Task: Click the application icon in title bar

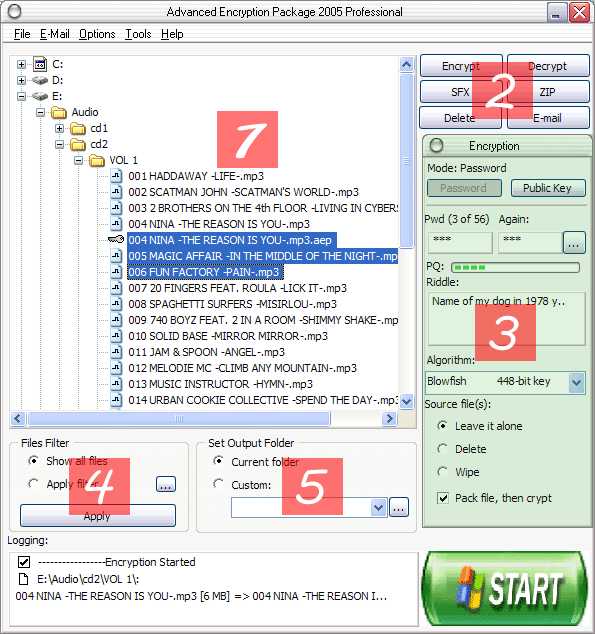Action: 14,12
